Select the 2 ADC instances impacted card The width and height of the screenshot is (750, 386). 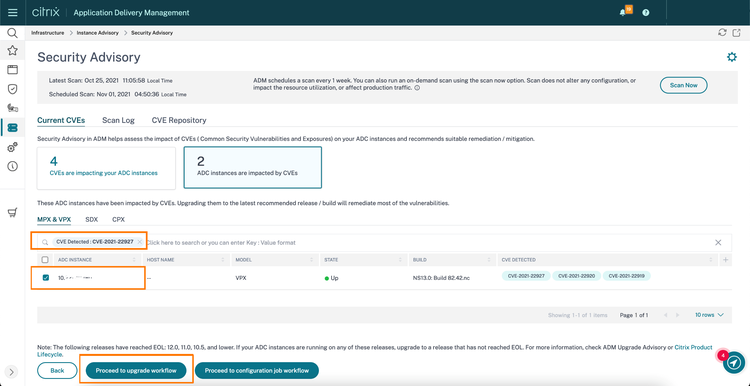coord(253,168)
